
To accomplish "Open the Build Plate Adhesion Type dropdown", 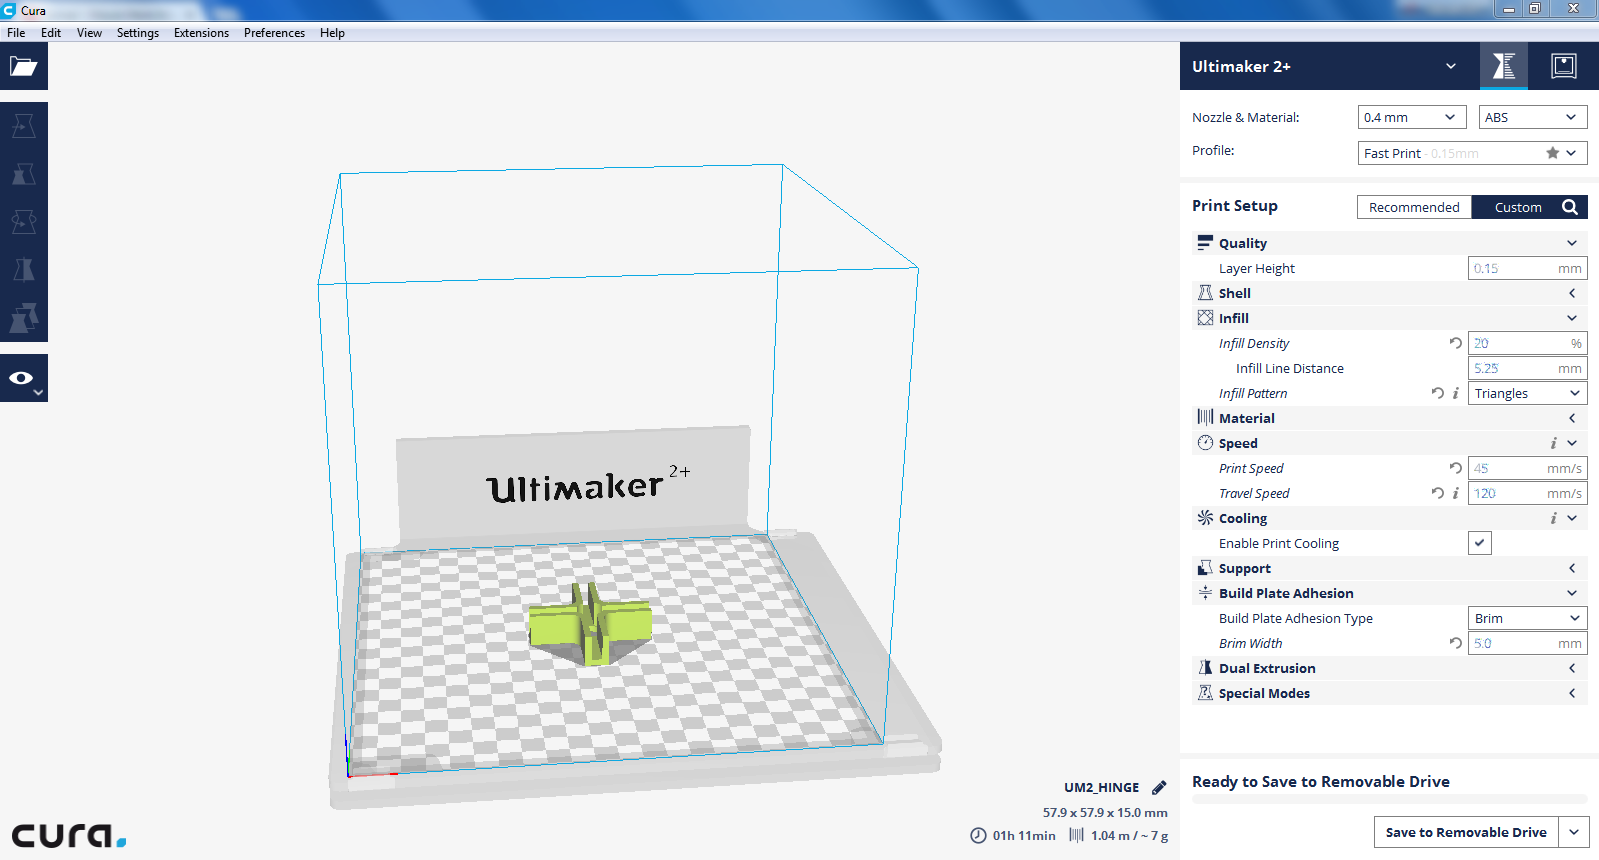I will click(x=1528, y=618).
